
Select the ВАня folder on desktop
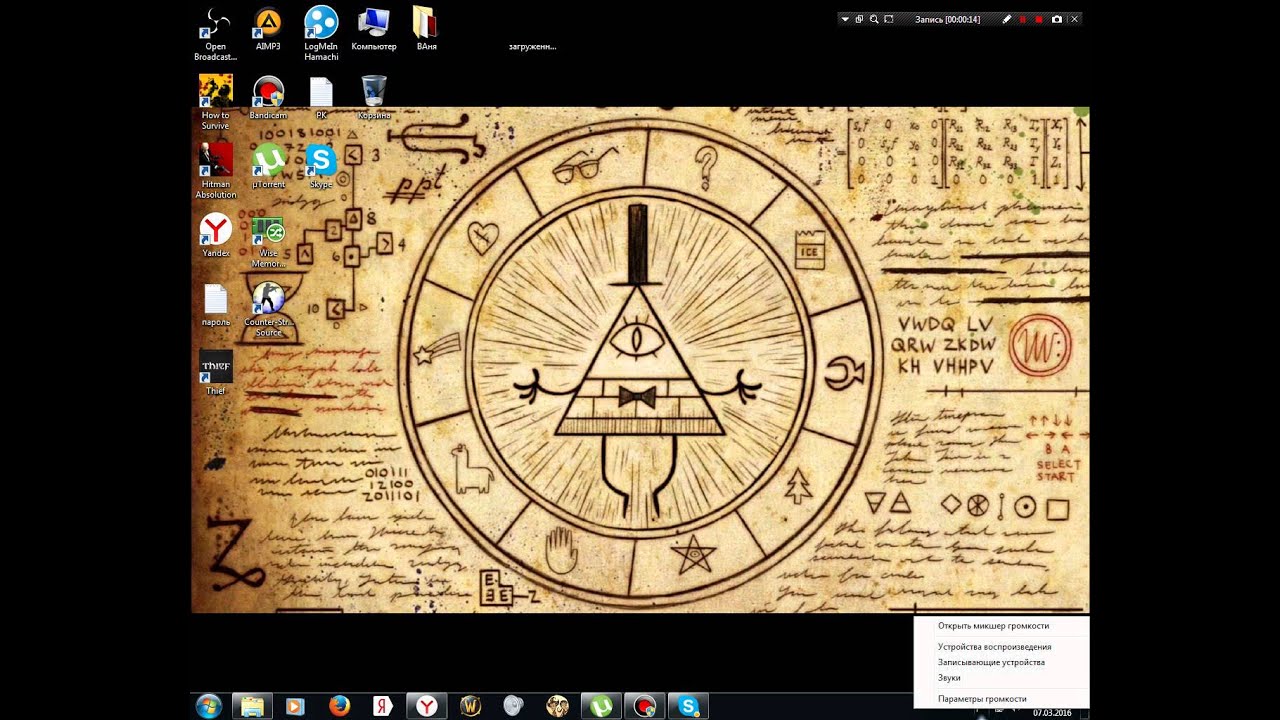[x=427, y=29]
